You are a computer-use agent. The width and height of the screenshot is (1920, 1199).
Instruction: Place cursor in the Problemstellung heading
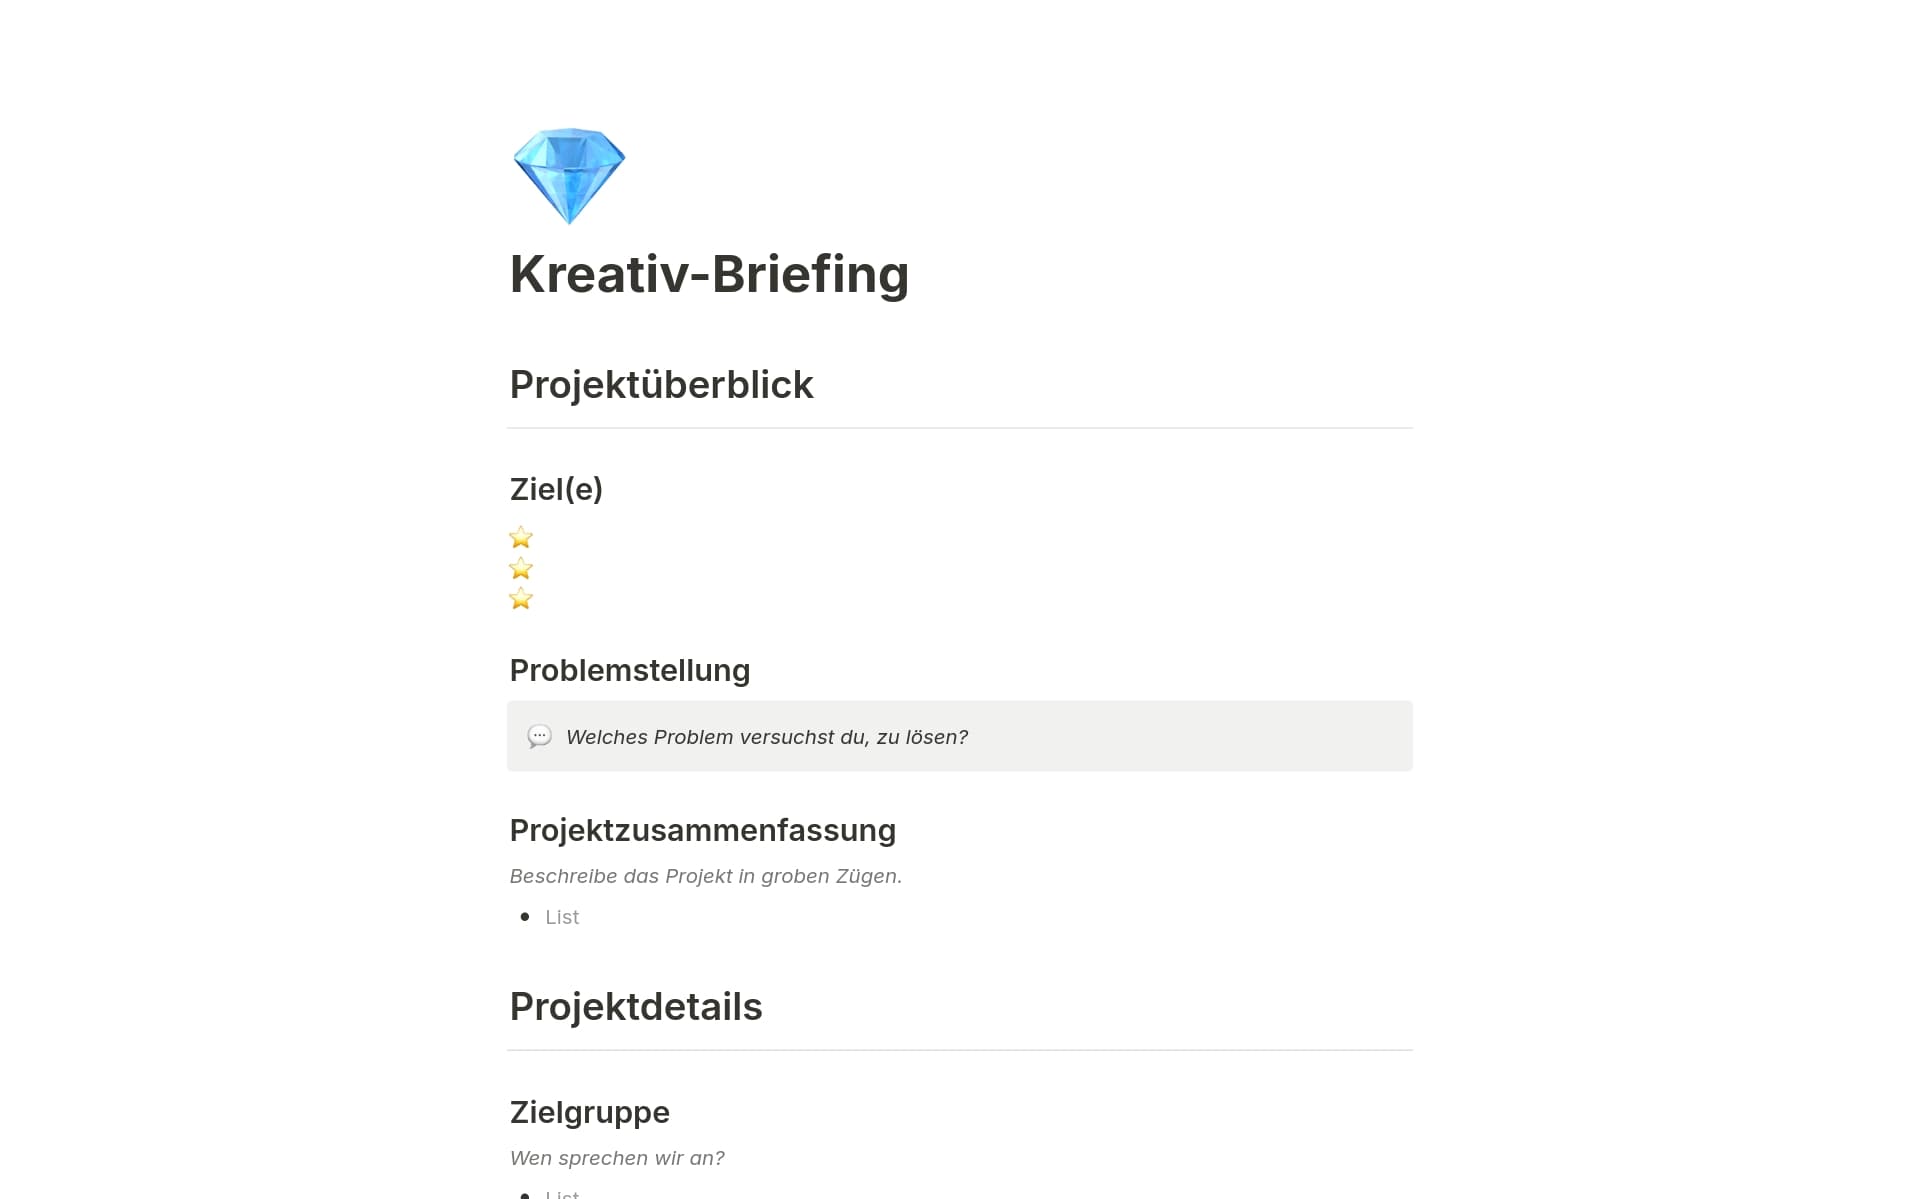tap(629, 670)
